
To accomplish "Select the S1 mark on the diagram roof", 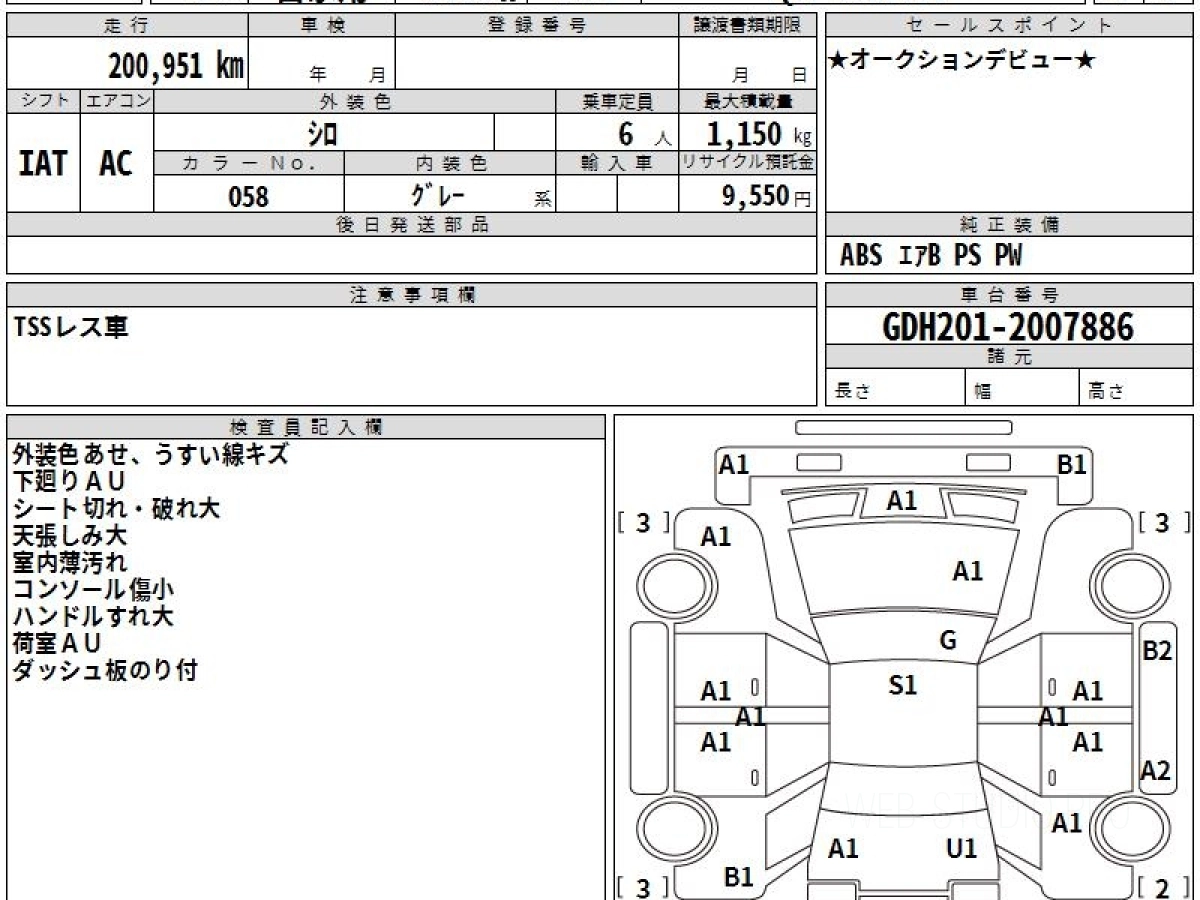I will pyautogui.click(x=903, y=685).
